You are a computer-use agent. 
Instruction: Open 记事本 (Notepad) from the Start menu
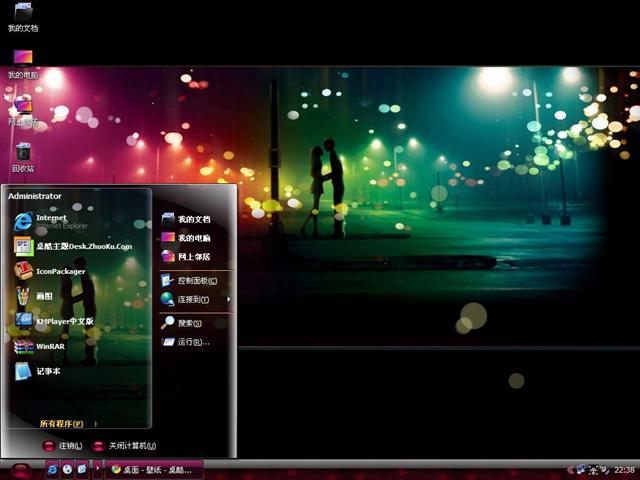(47, 371)
